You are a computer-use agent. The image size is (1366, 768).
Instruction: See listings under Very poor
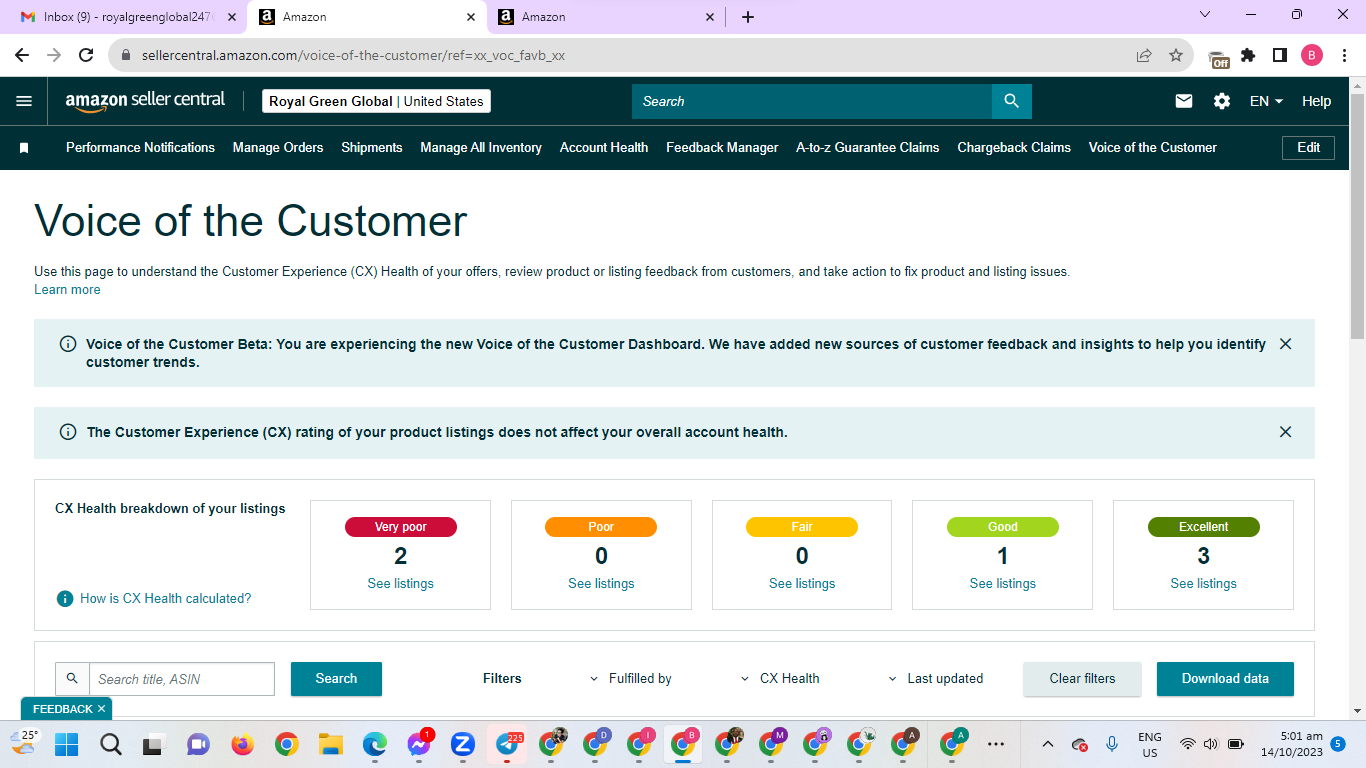click(x=401, y=584)
